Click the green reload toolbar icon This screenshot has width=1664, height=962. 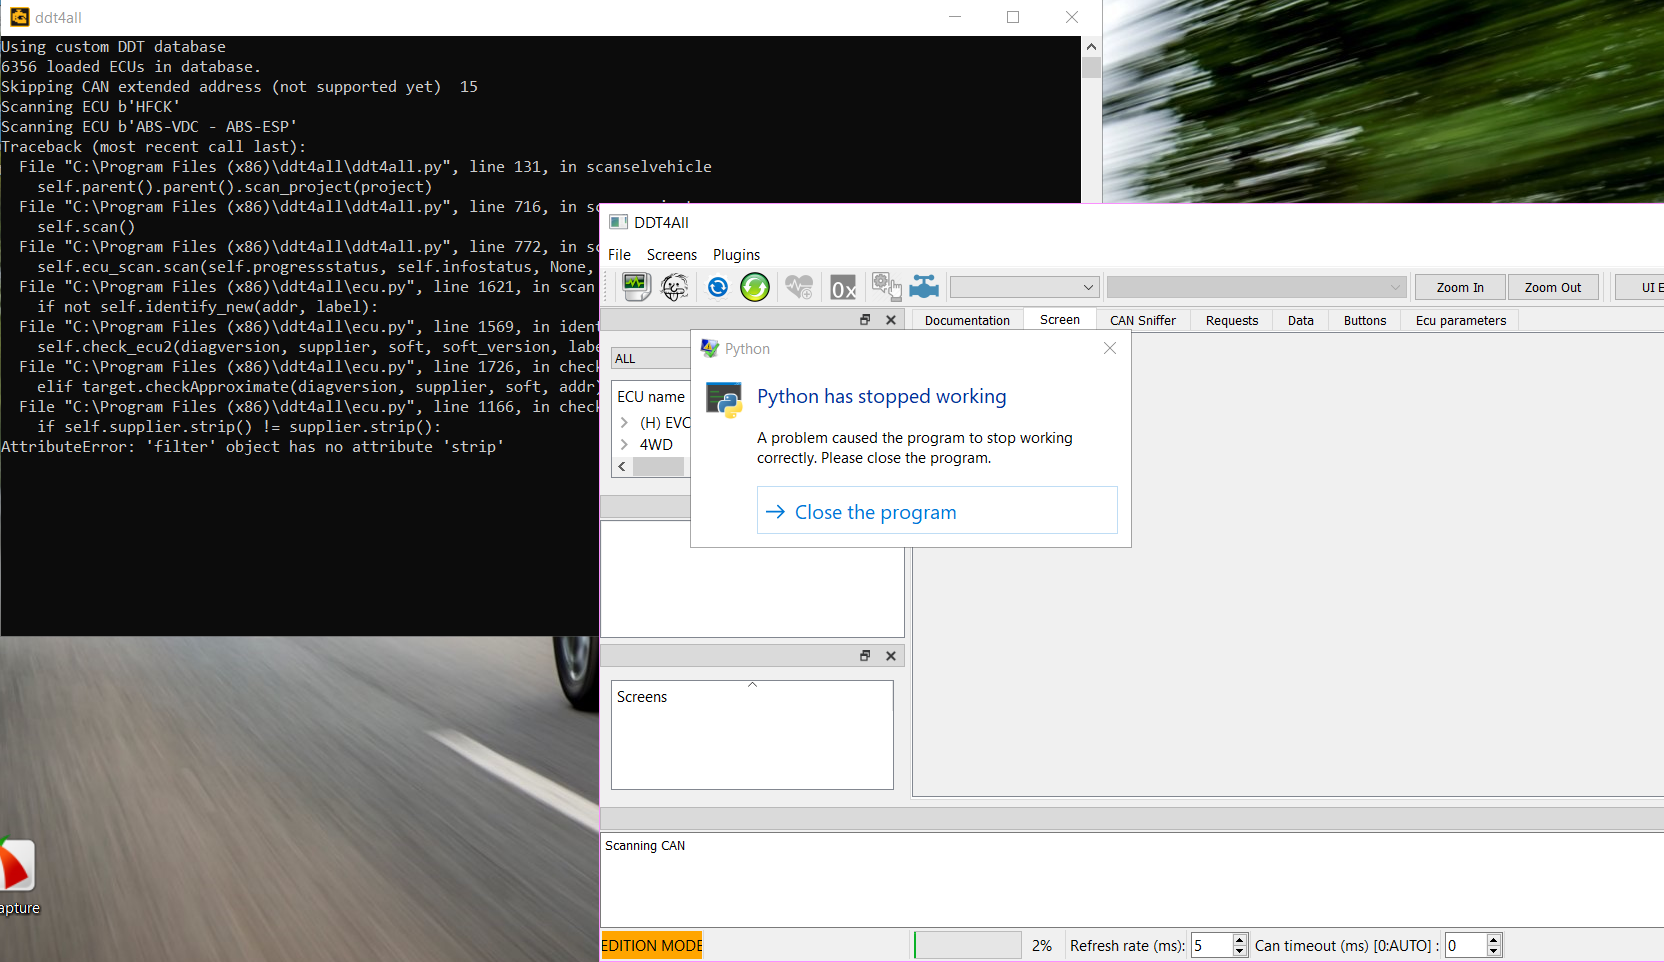pos(755,287)
